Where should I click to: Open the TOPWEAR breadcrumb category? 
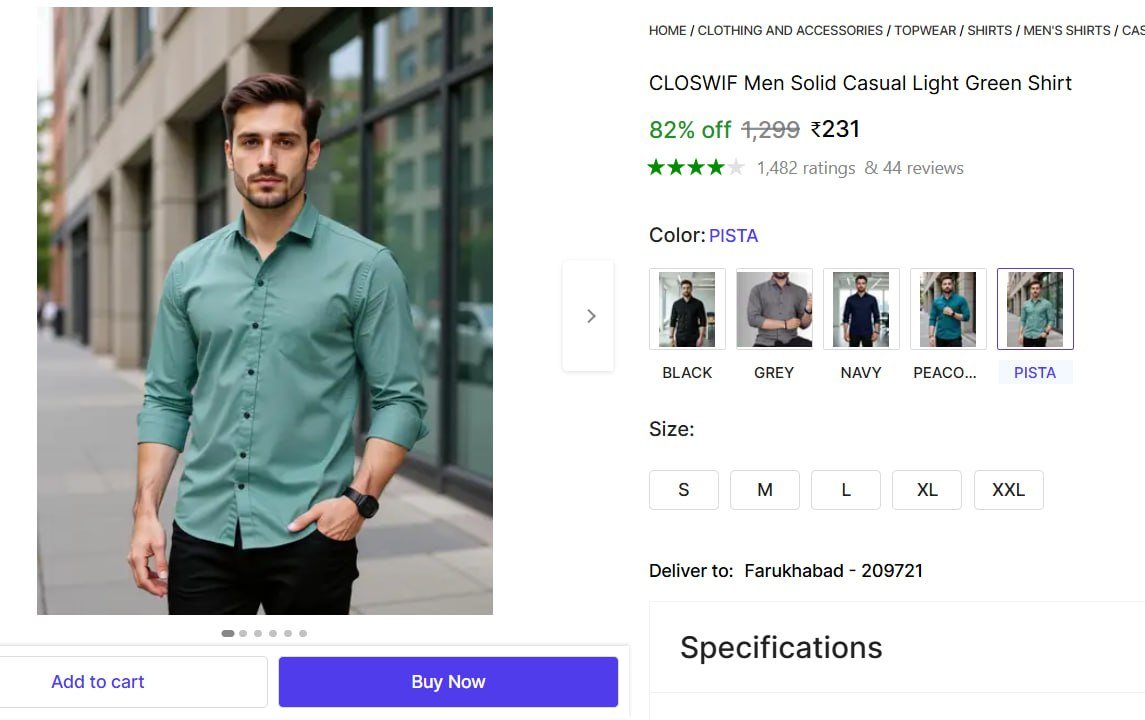(x=925, y=31)
